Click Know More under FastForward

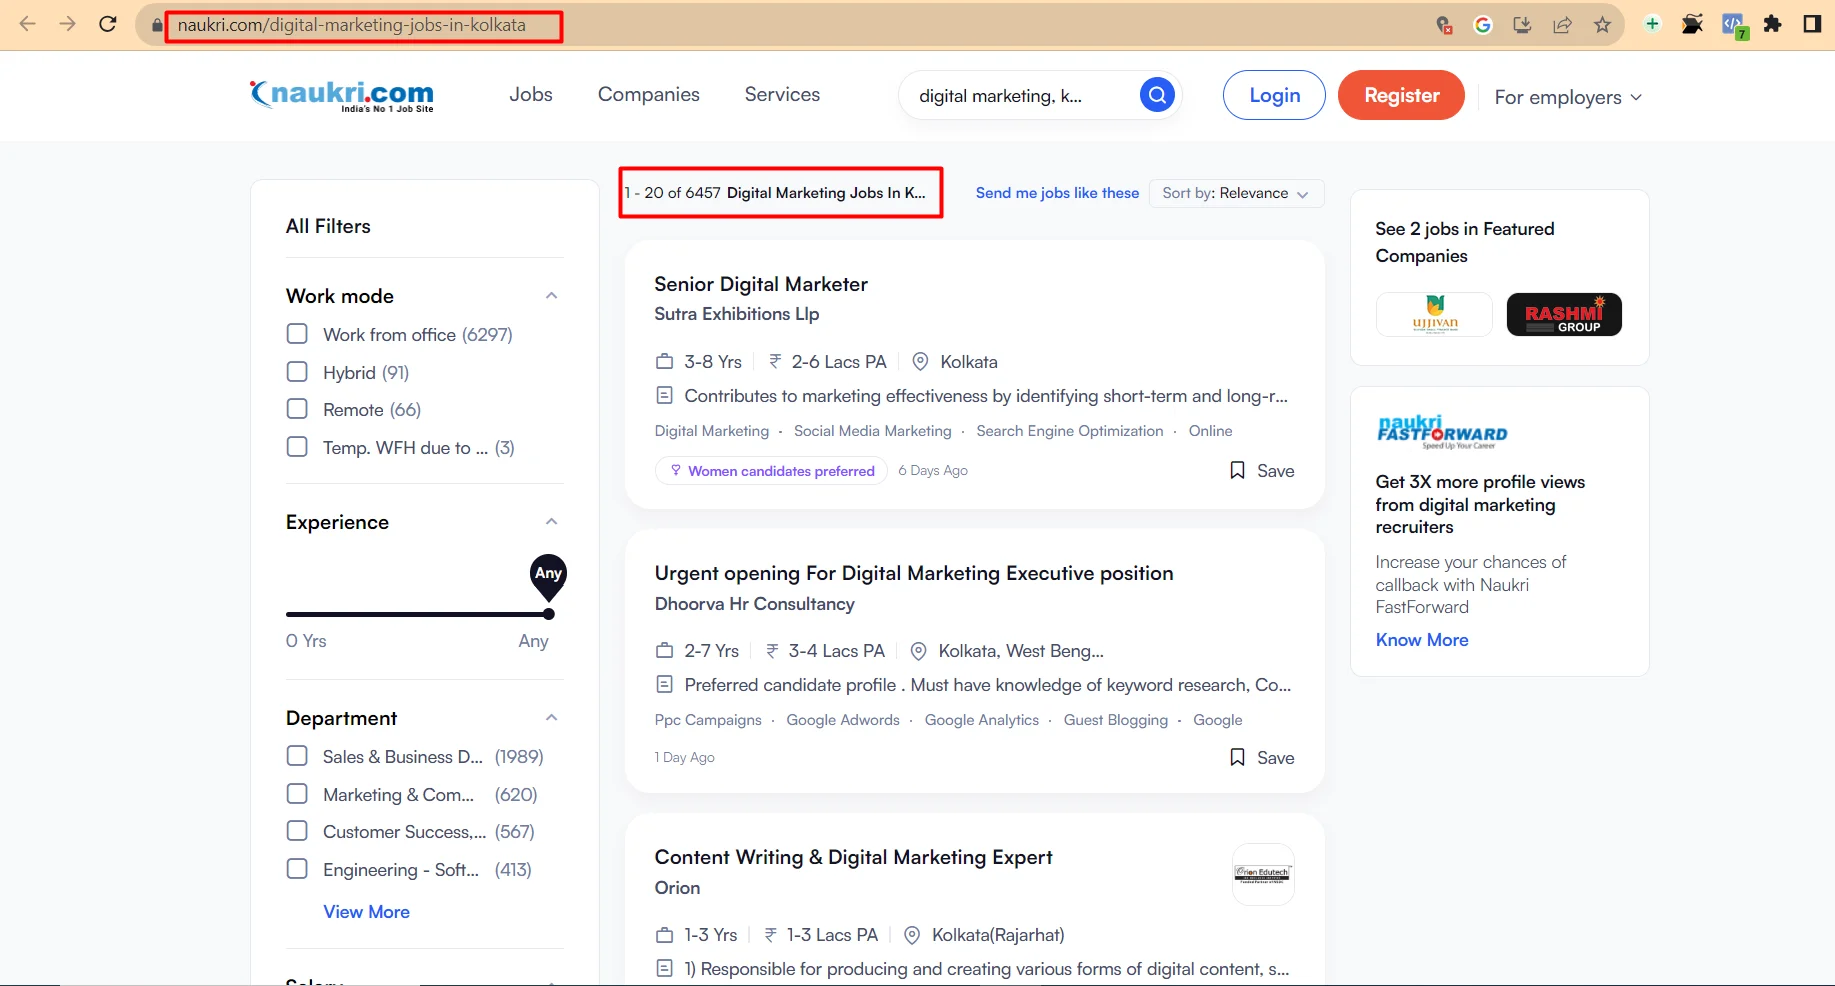coord(1422,640)
